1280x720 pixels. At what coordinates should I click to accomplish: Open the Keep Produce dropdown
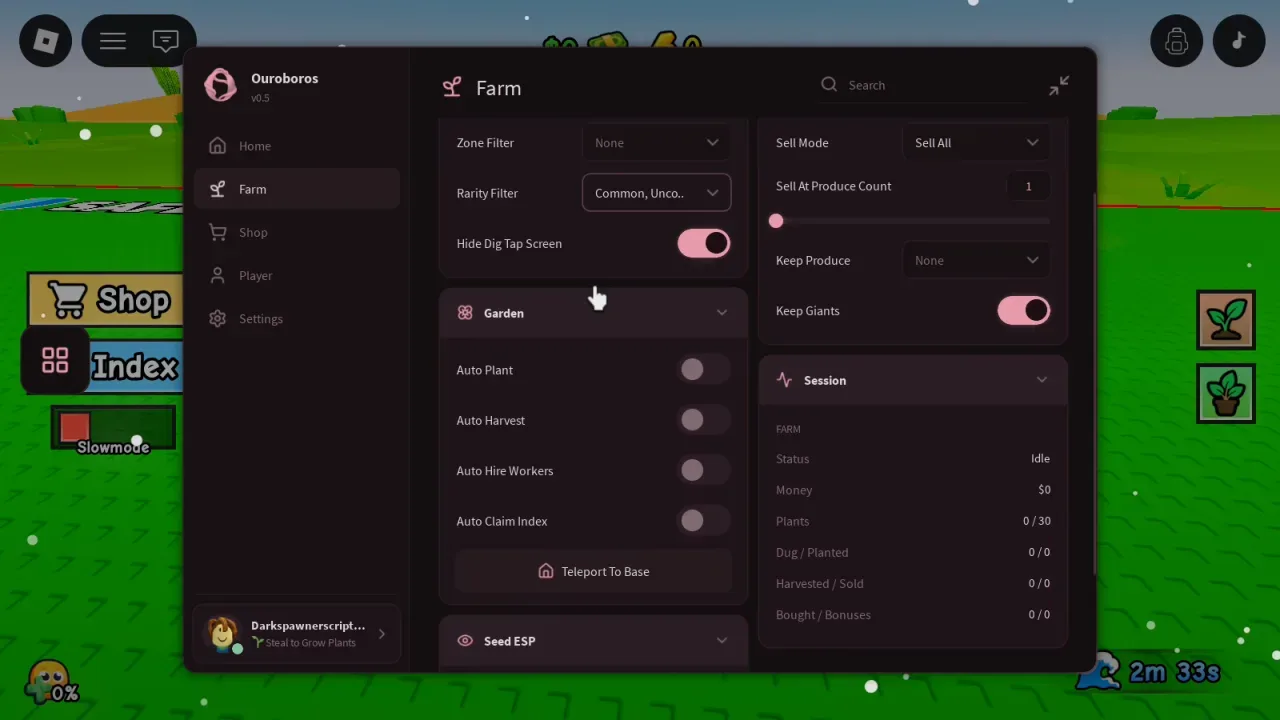[976, 260]
